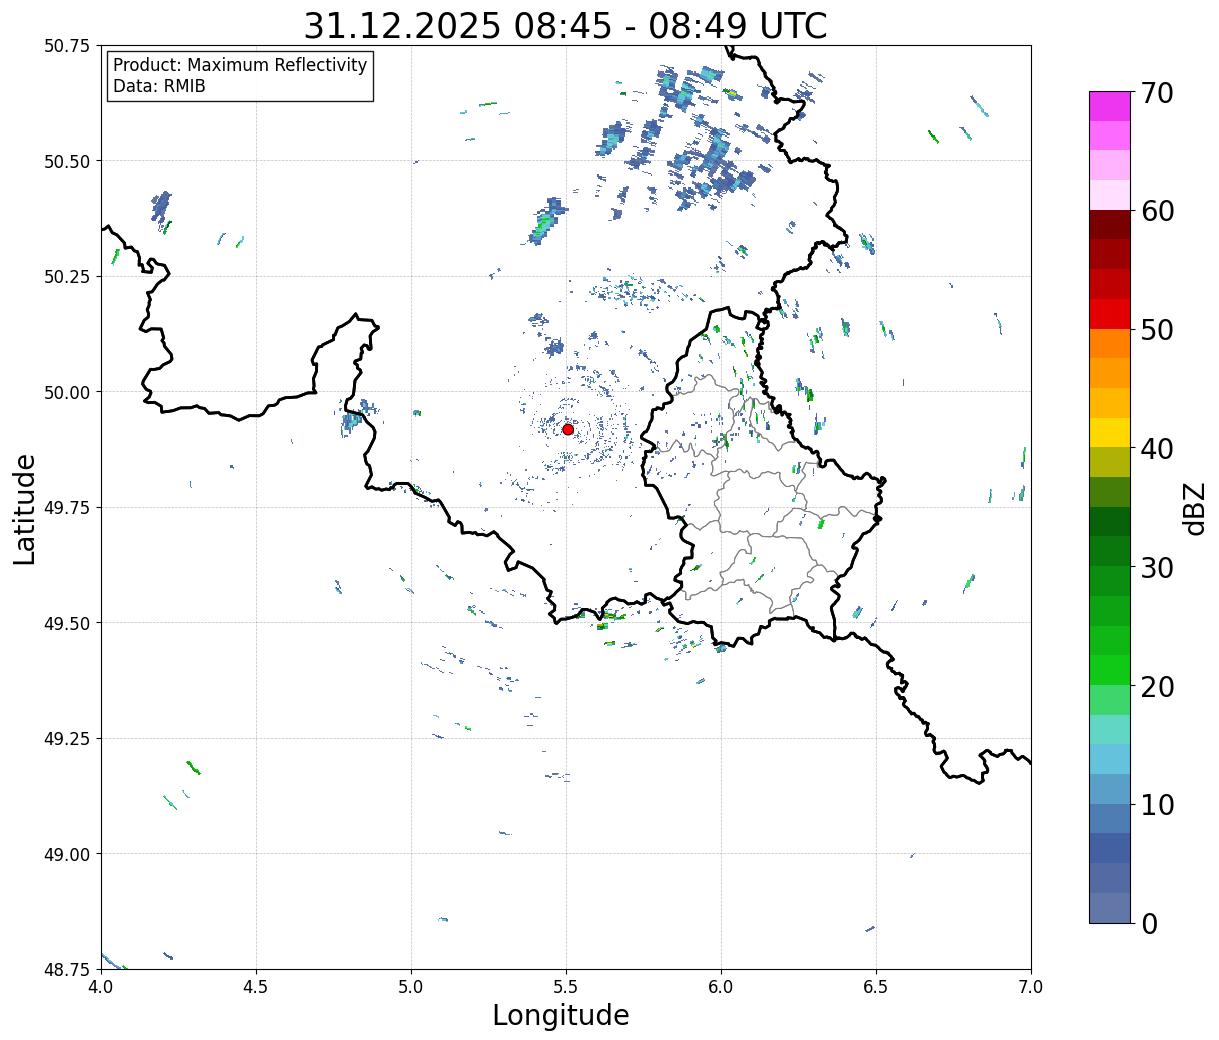Click the dBZ colorbar label
This screenshot has height=1040, width=1219.
pyautogui.click(x=1194, y=507)
